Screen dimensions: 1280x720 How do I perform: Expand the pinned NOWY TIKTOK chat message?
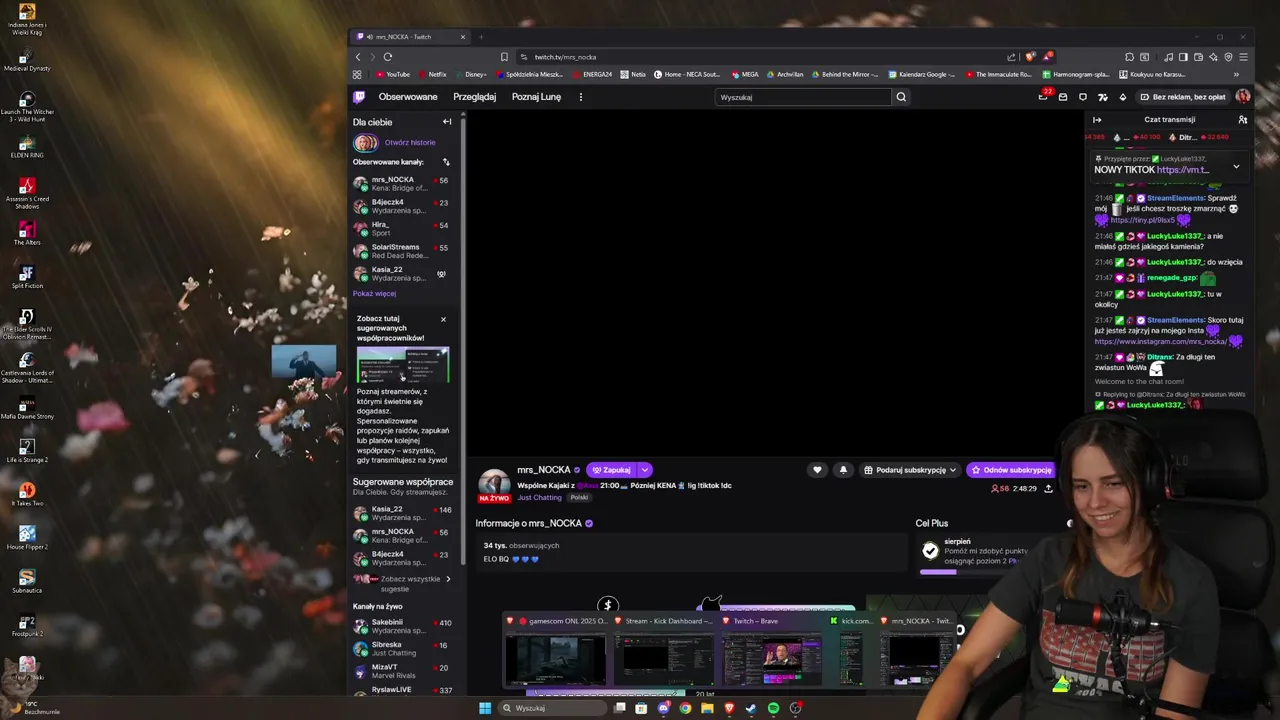tap(1236, 166)
